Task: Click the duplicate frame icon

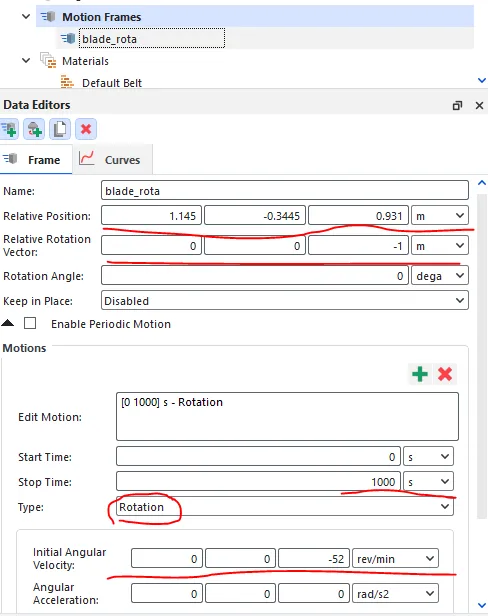Action: (60, 129)
